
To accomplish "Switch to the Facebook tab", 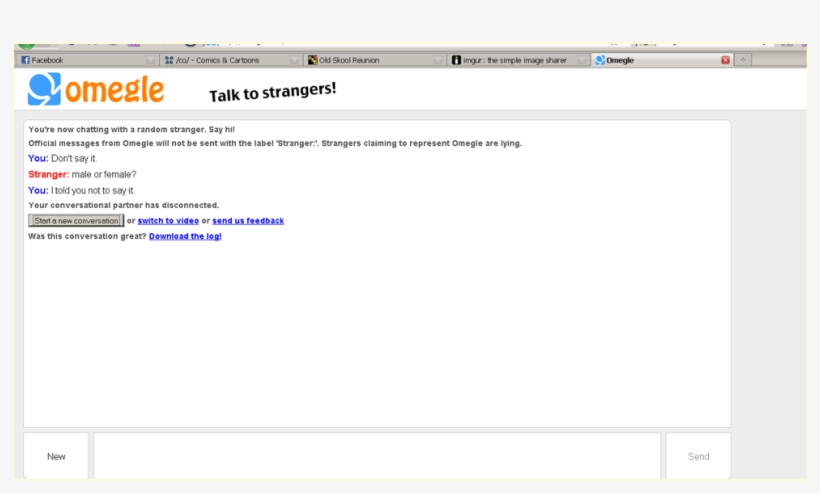I will (x=88, y=60).
